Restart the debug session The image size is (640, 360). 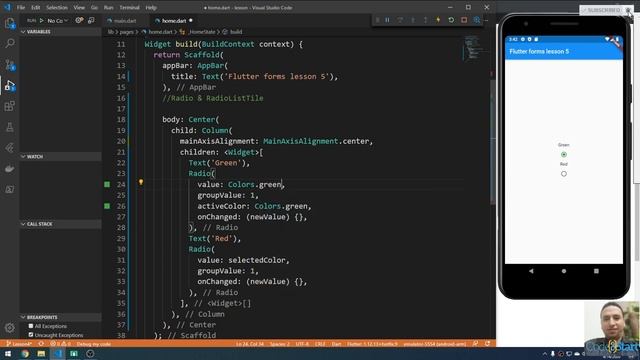point(451,20)
